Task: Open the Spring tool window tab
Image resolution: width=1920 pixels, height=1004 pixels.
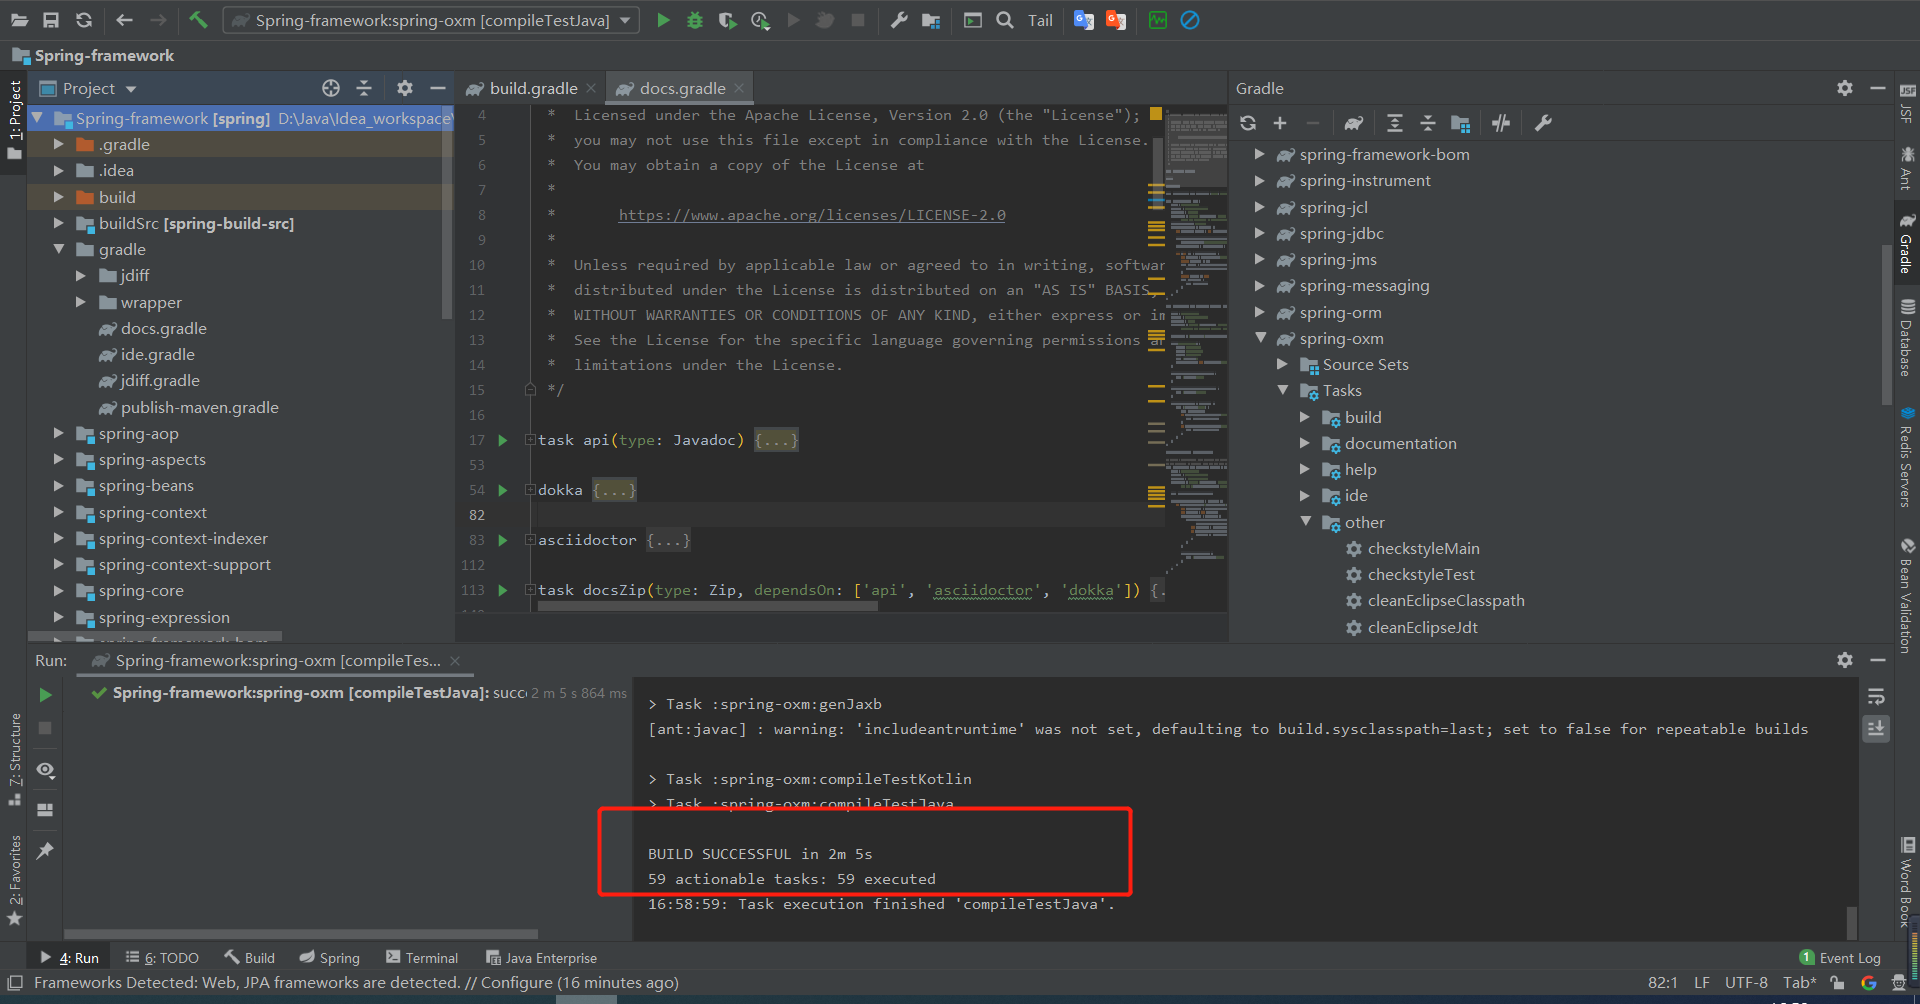Action: click(329, 958)
